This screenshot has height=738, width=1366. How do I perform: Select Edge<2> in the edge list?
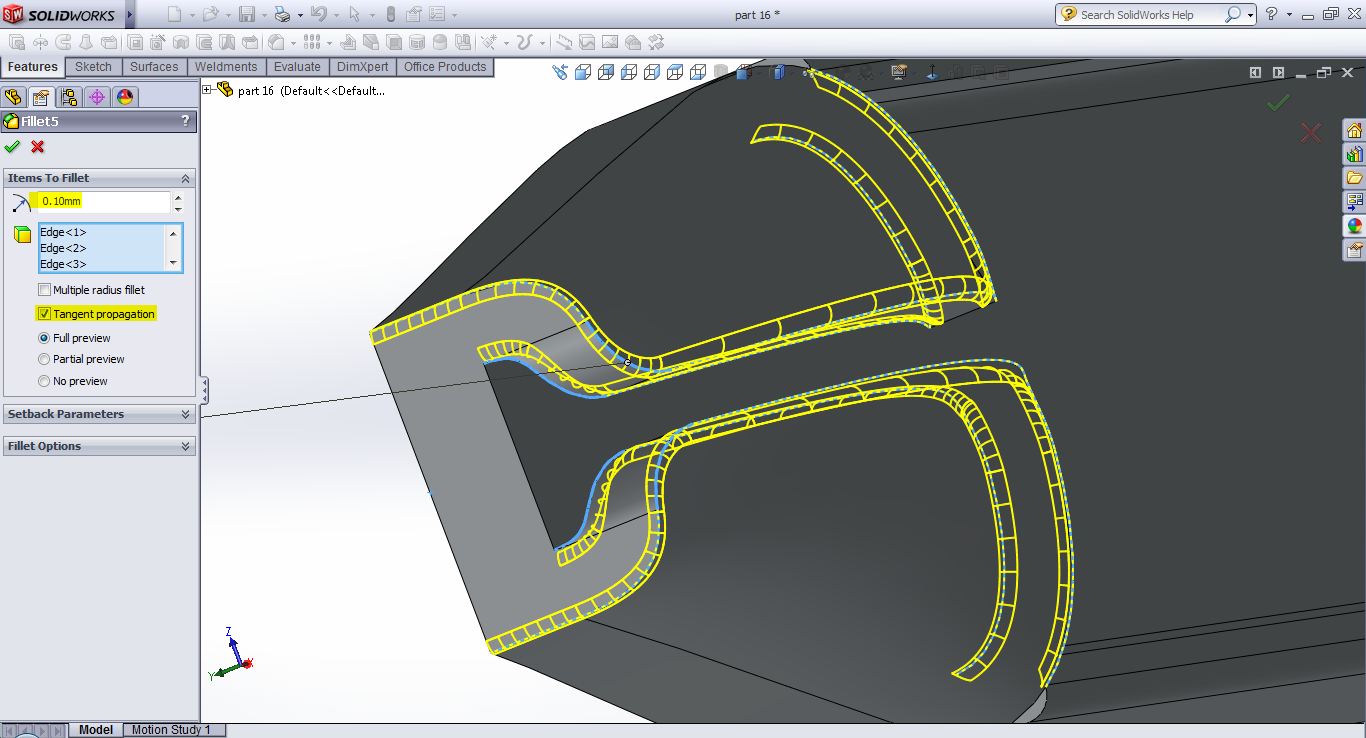coord(63,248)
